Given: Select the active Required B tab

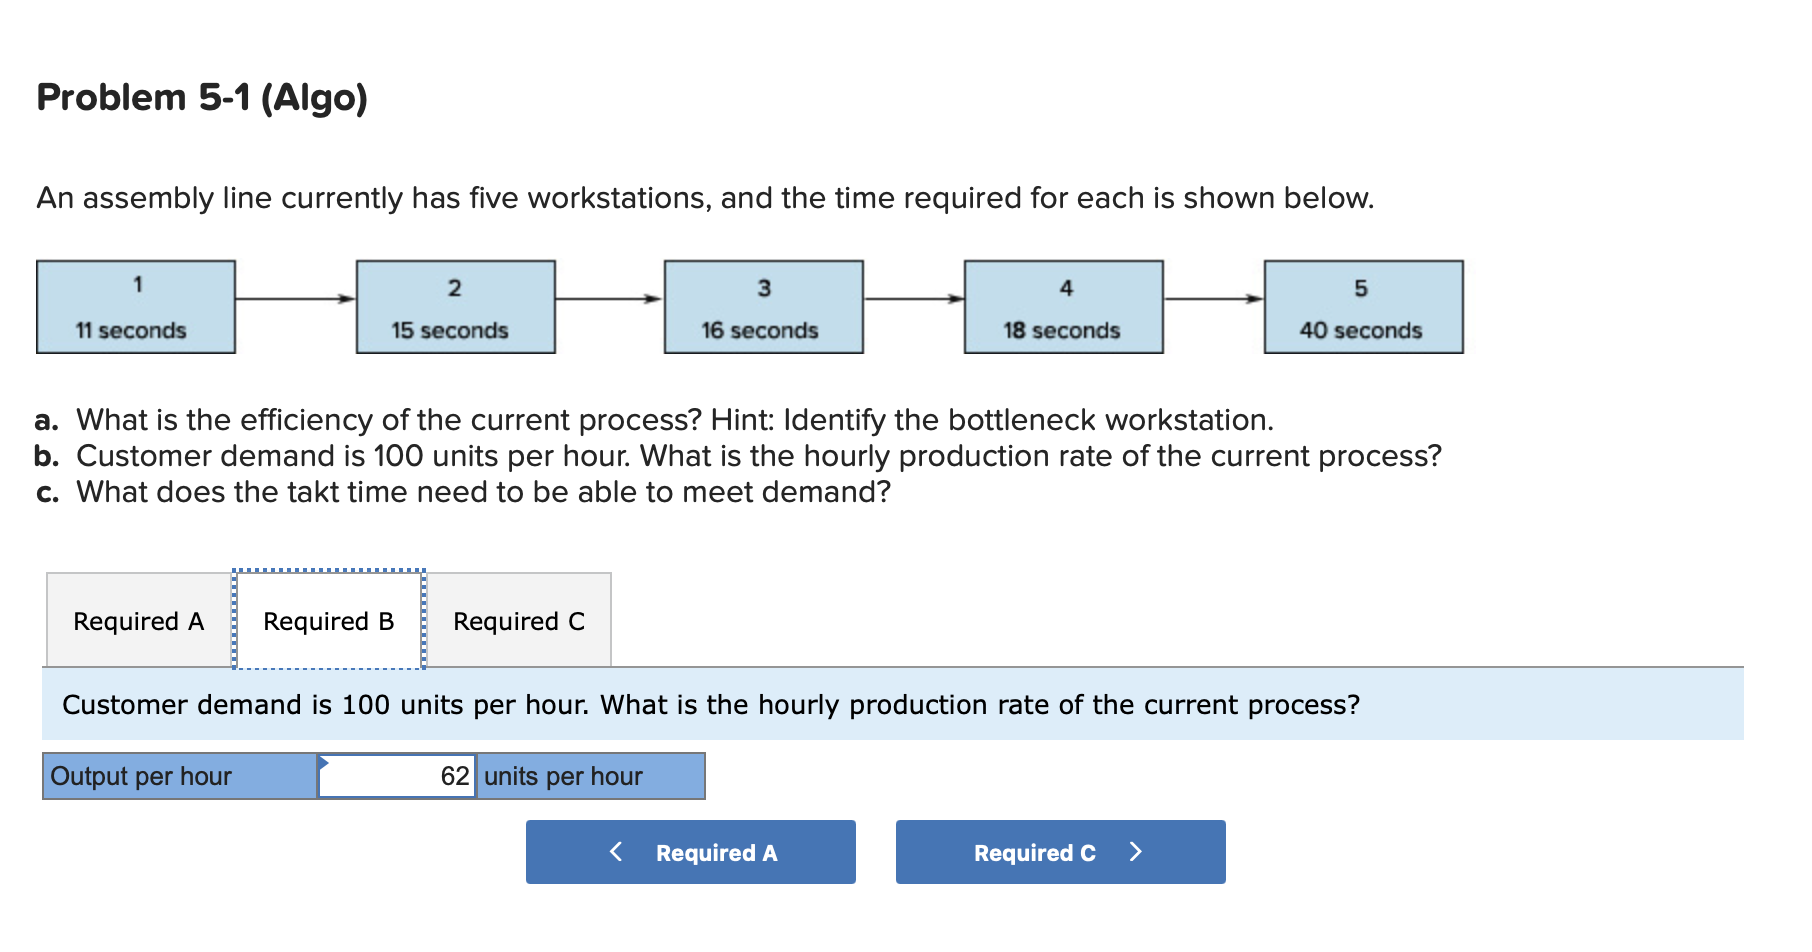Looking at the screenshot, I should tap(328, 620).
